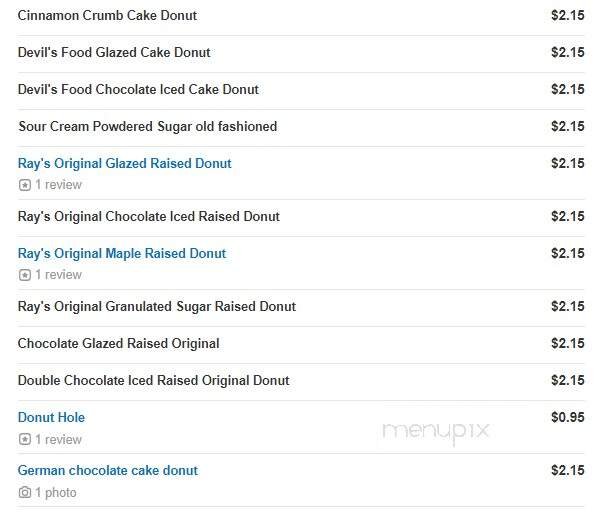Screen dimensions: 615x513
Task: Click Sour Cream Powdered Sugar old fashioned
Action: coord(147,126)
